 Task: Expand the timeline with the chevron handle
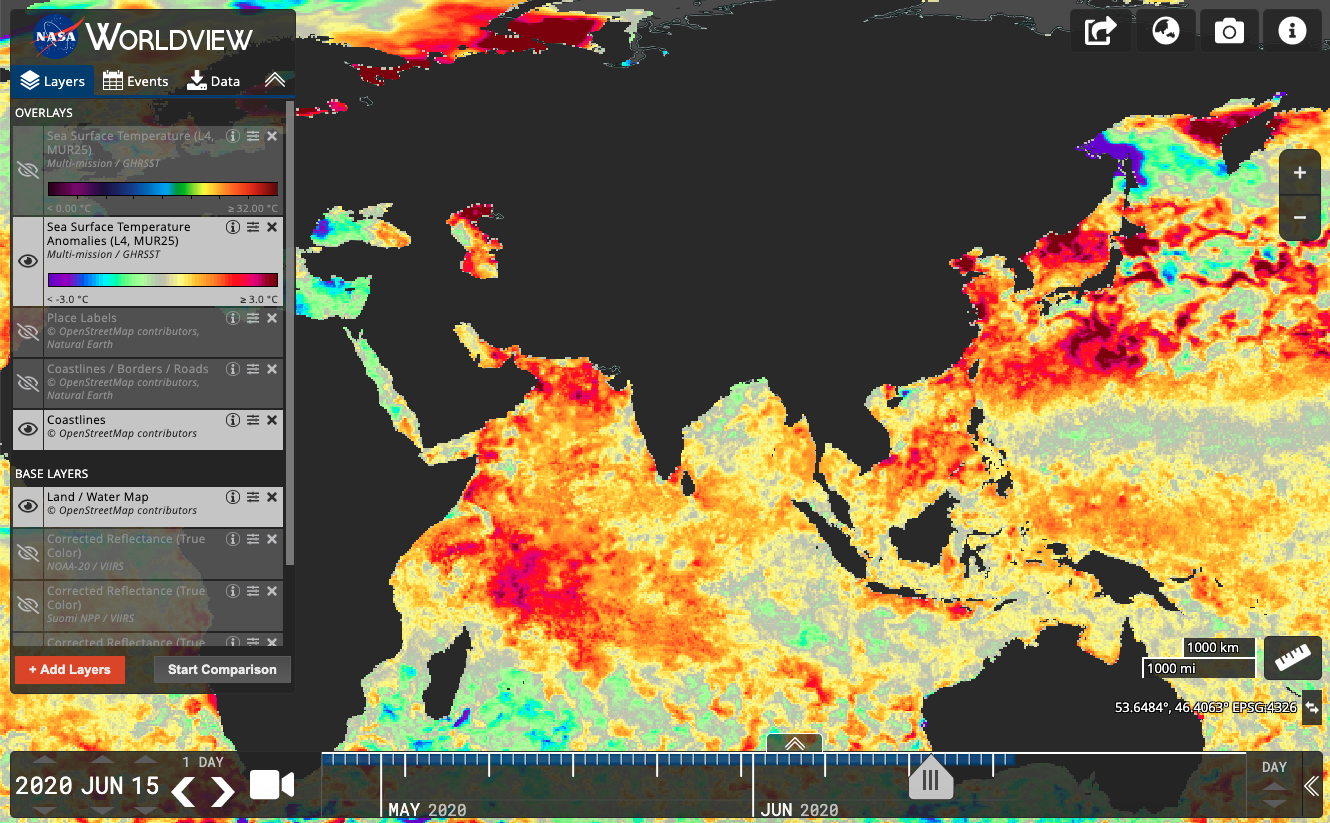point(795,743)
